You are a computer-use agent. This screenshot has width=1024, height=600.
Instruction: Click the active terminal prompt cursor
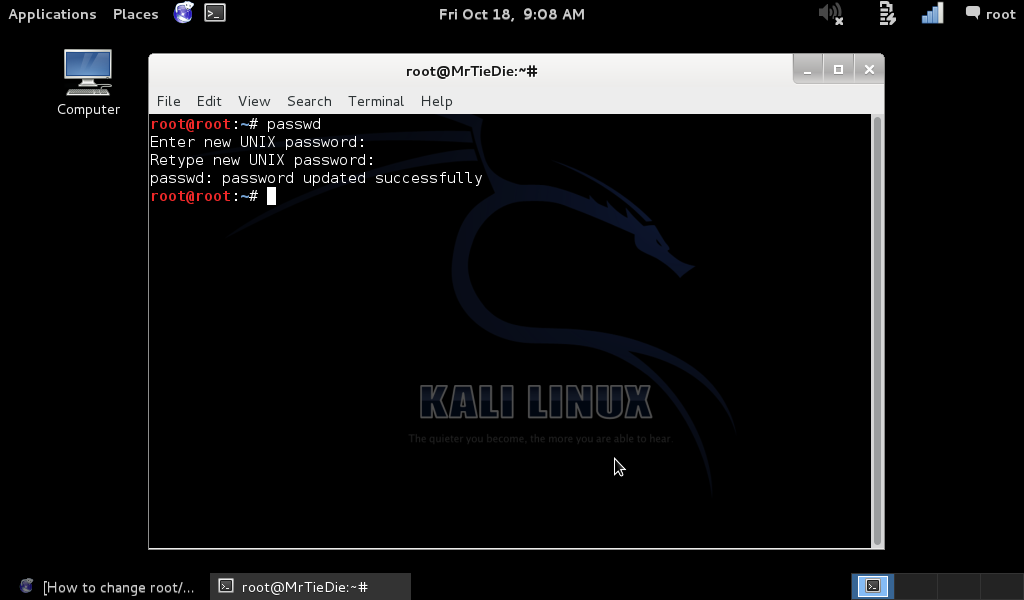point(272,196)
